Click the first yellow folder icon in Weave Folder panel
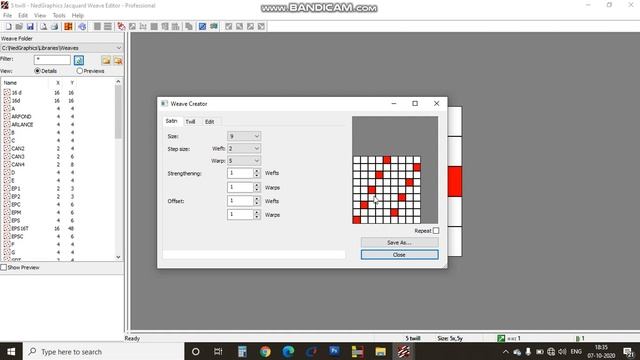 pos(106,60)
